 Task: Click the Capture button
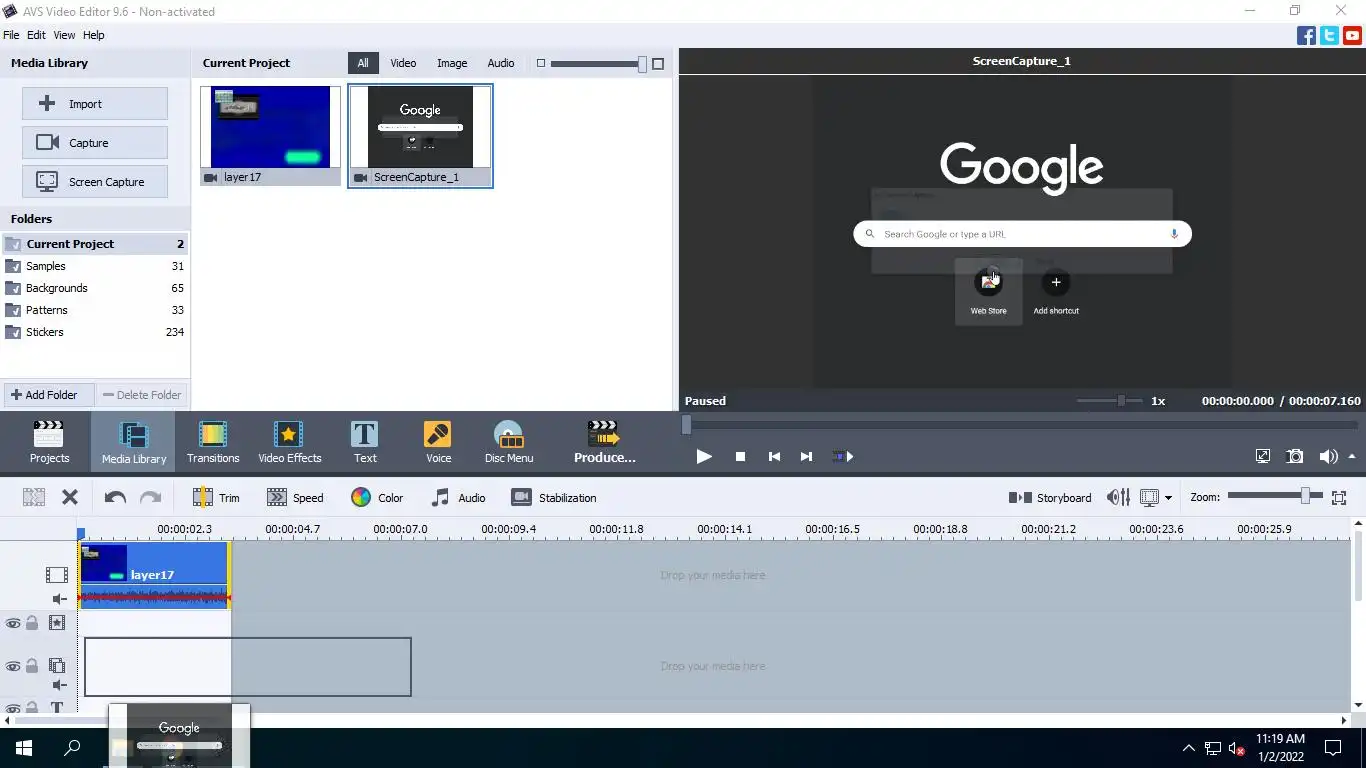click(95, 143)
